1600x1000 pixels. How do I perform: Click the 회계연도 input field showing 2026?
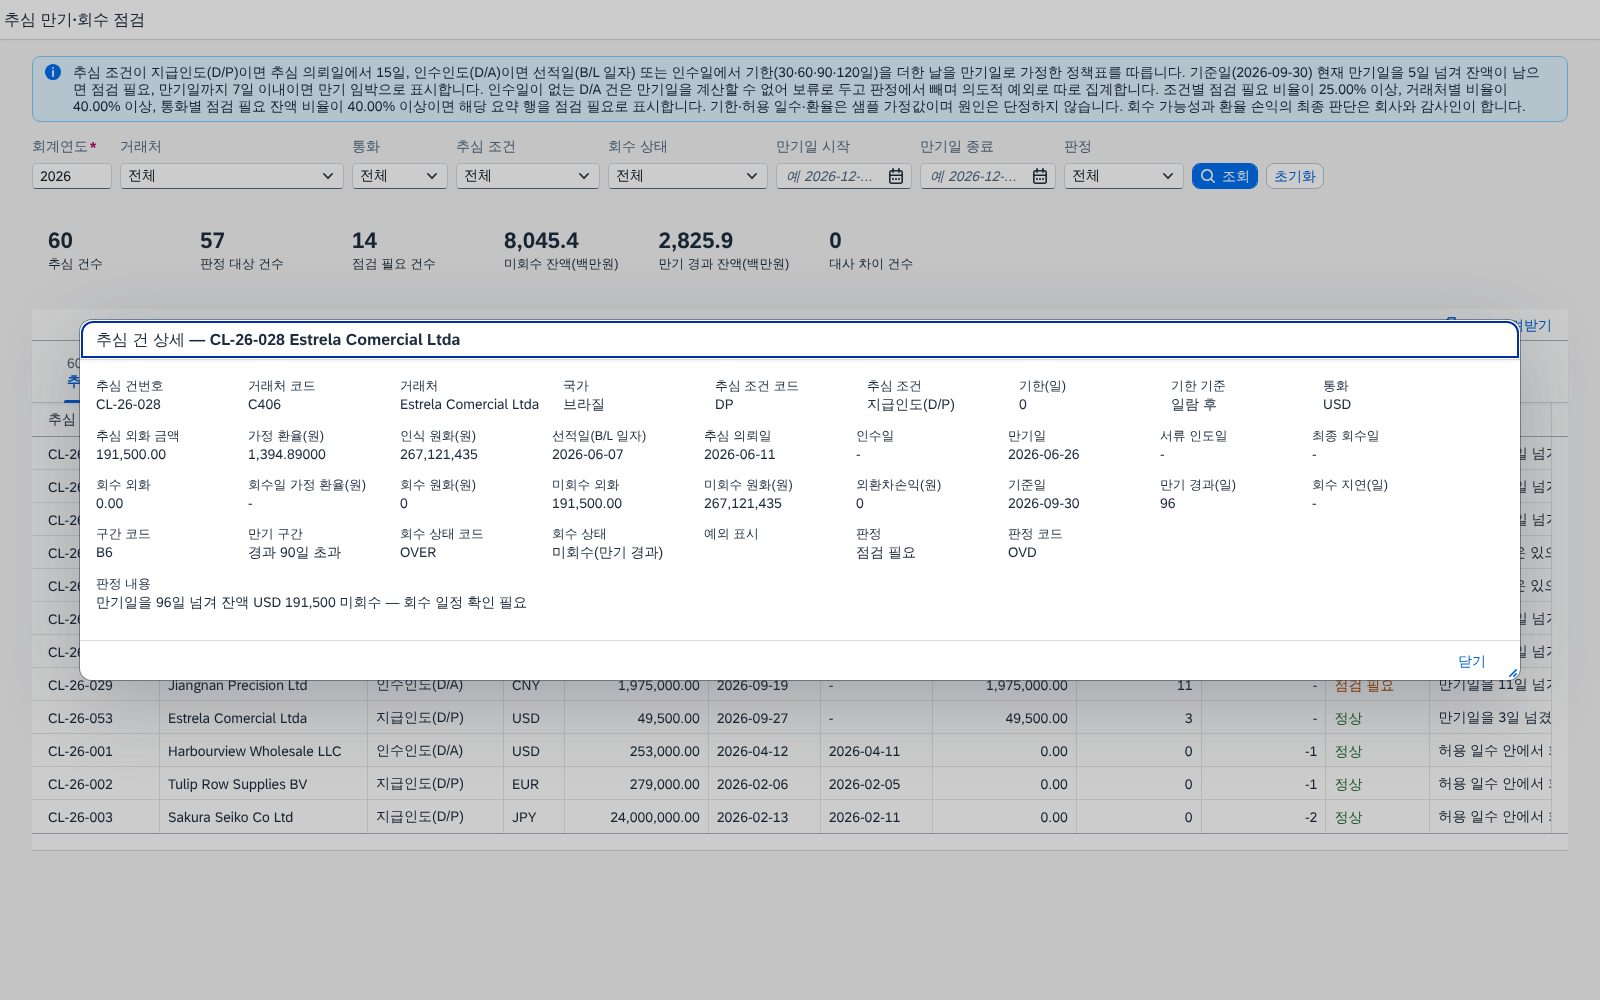[71, 176]
